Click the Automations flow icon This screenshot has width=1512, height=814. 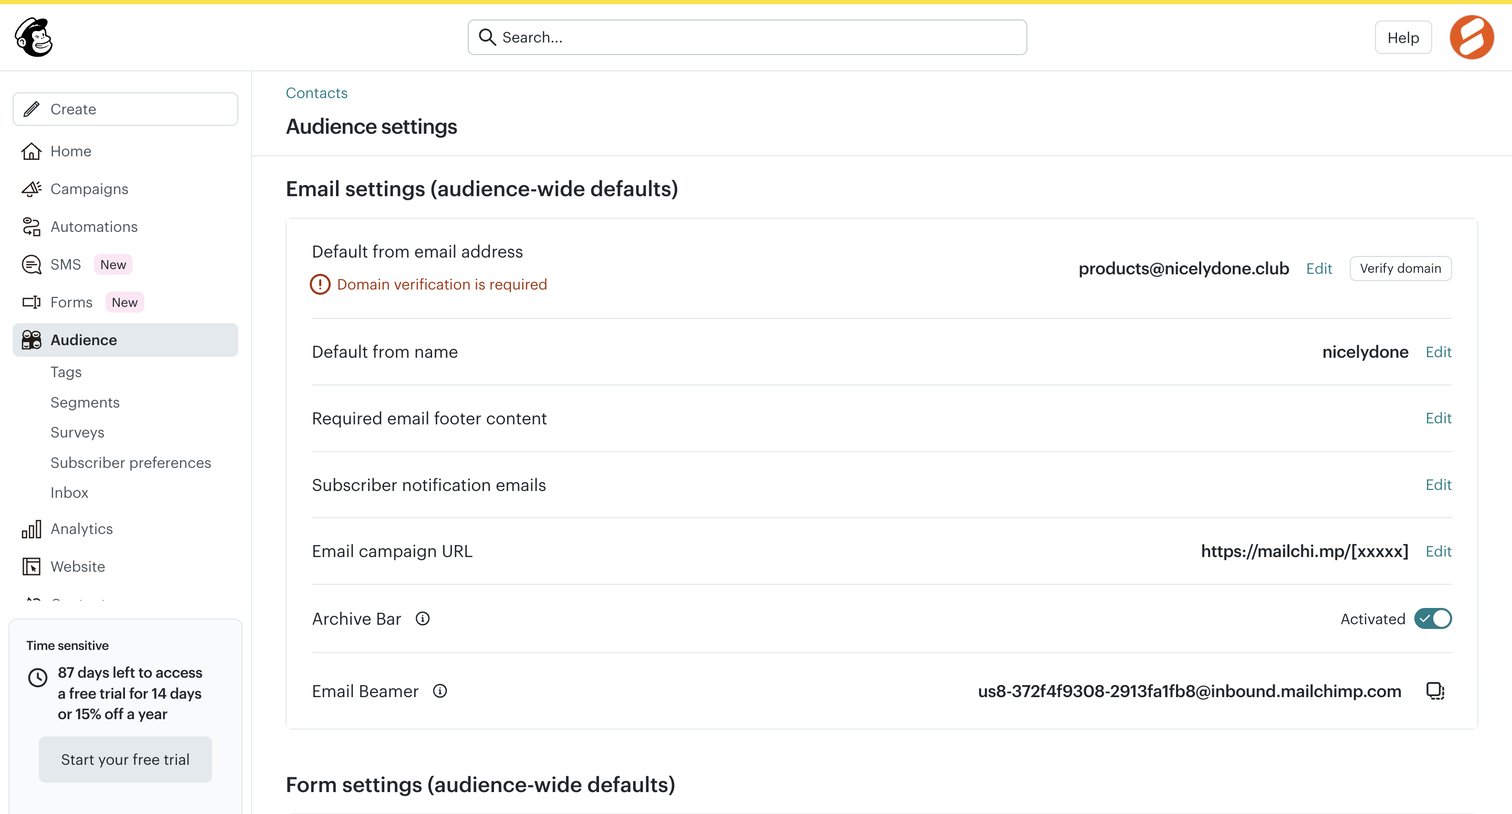[32, 227]
